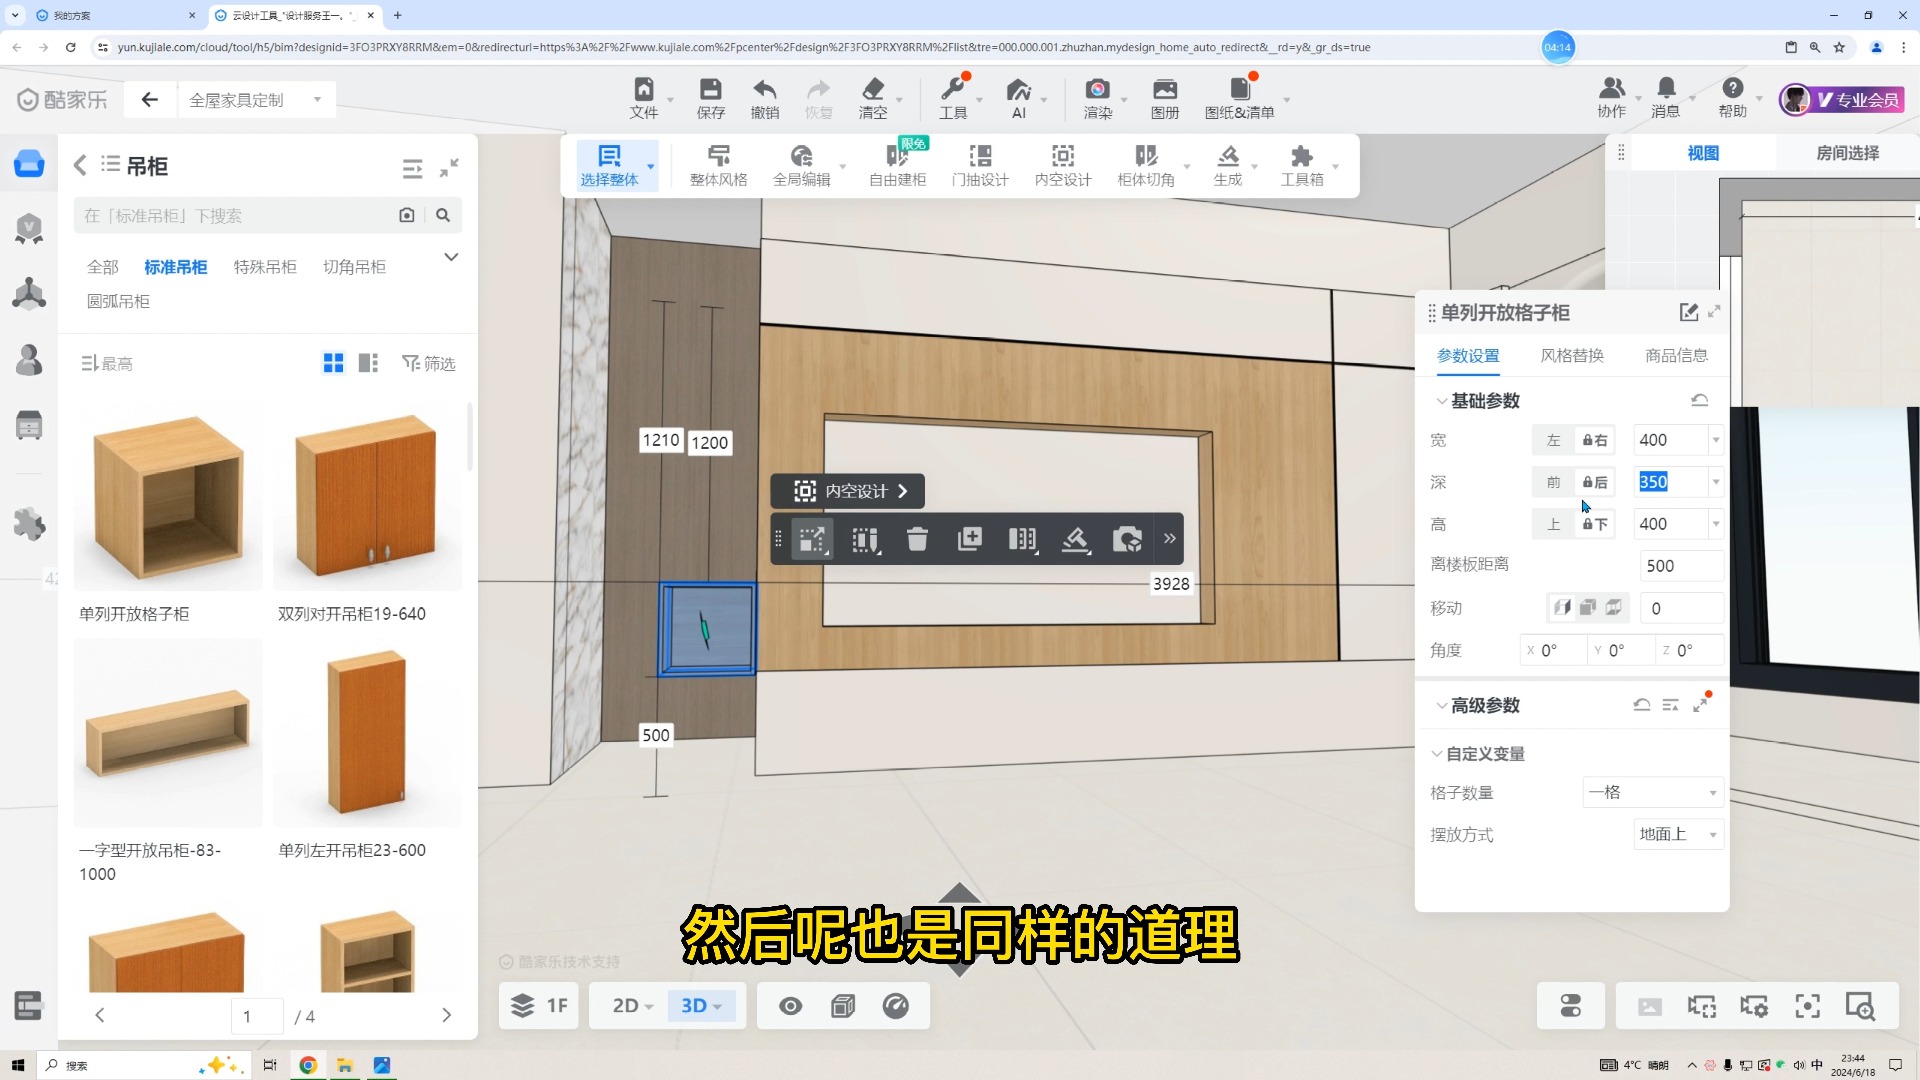Toggle the 2D view mode
This screenshot has height=1080, width=1920.
626,1005
